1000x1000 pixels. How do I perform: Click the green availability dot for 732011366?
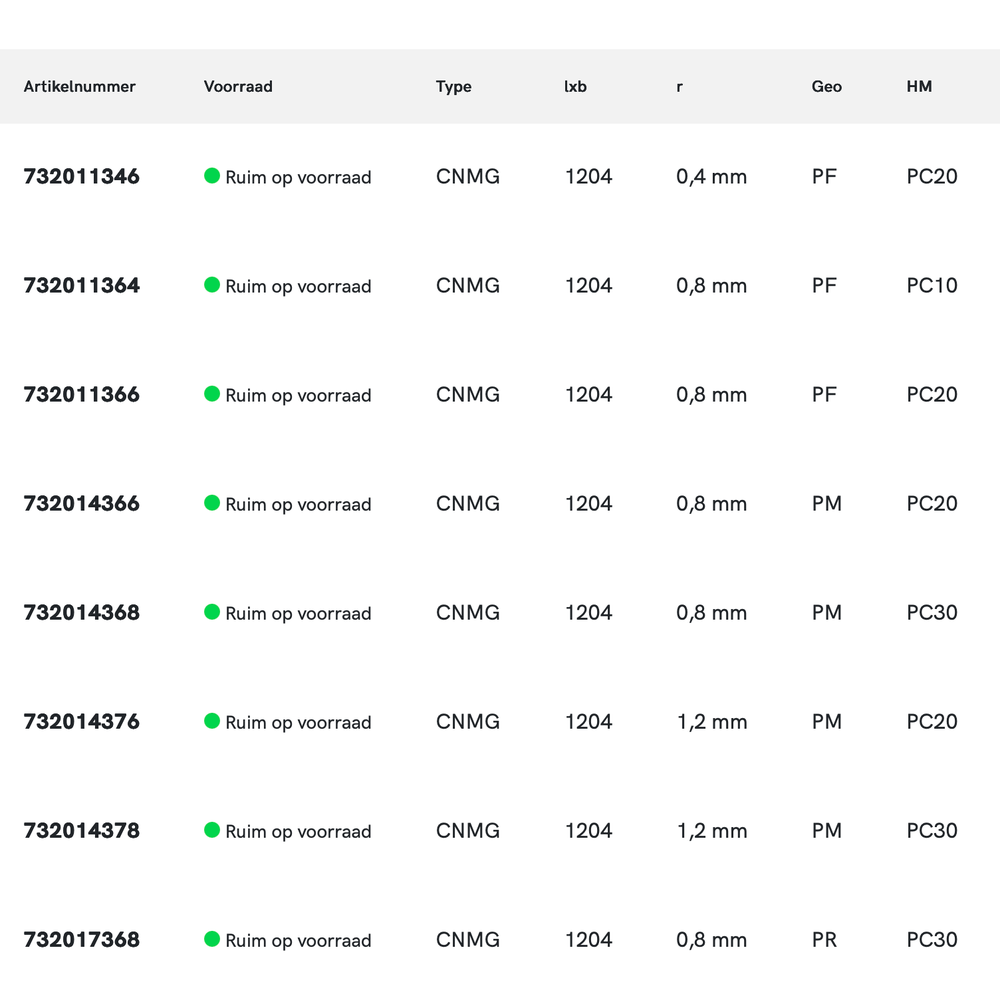coord(212,394)
